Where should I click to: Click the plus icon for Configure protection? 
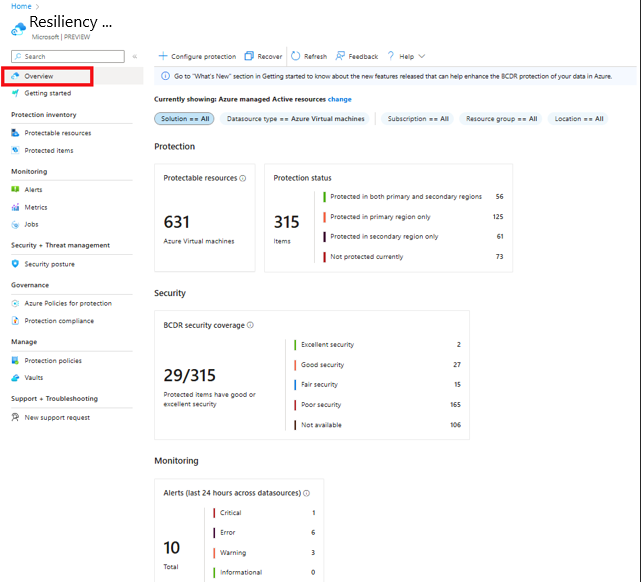163,56
